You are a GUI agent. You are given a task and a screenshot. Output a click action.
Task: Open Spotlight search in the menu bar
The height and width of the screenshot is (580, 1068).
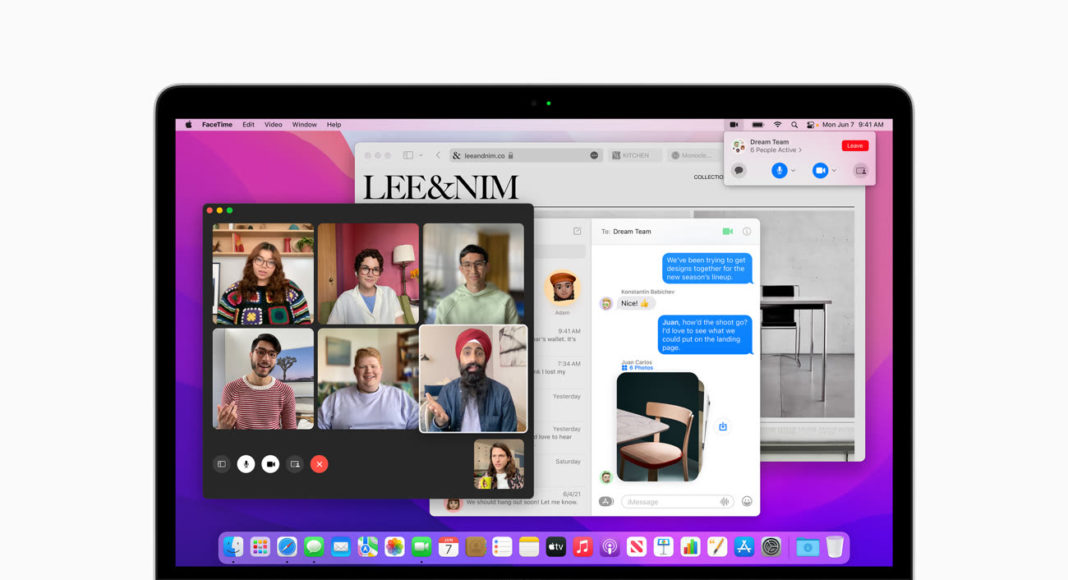[794, 125]
